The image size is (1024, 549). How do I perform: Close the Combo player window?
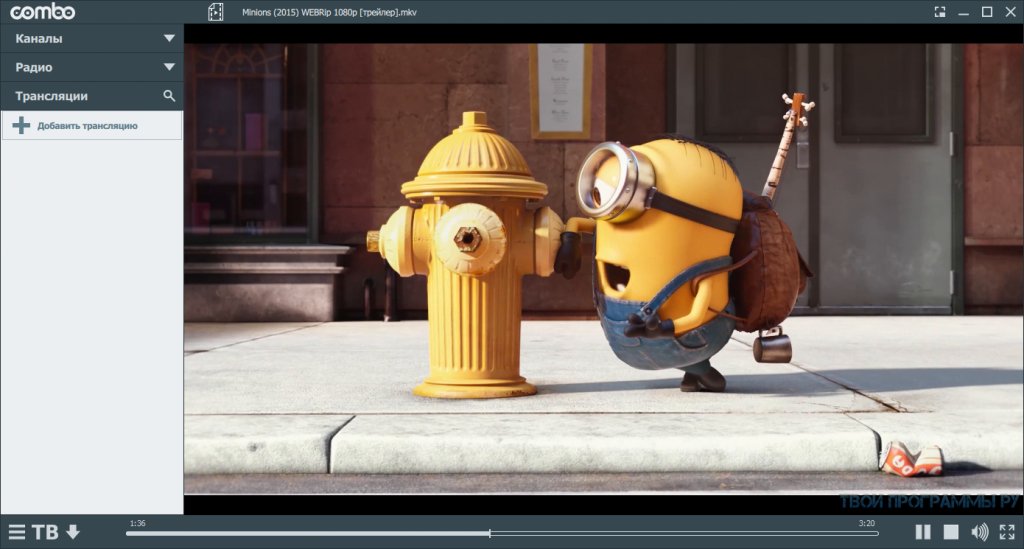pyautogui.click(x=1010, y=12)
